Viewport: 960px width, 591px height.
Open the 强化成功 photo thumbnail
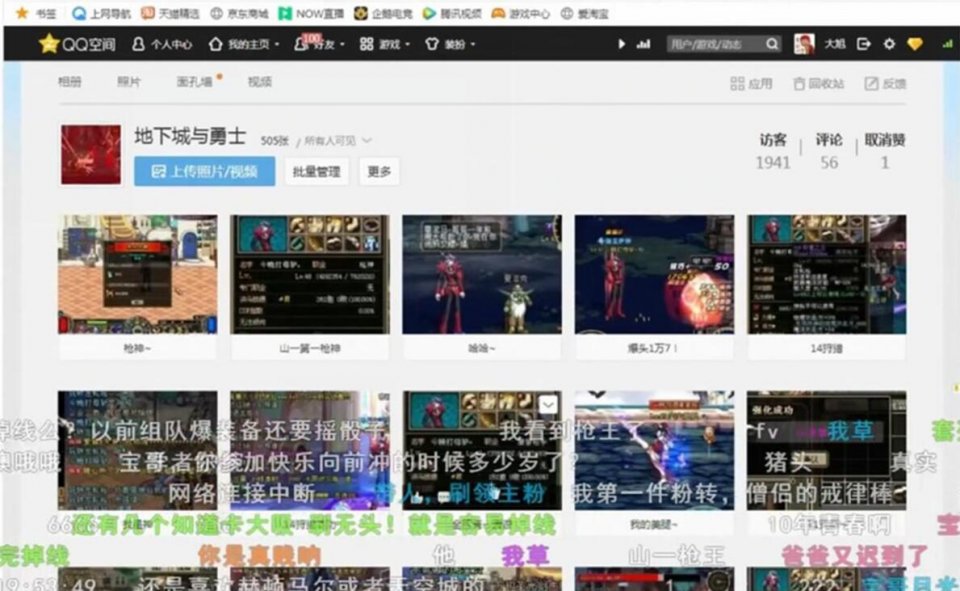[x=827, y=450]
